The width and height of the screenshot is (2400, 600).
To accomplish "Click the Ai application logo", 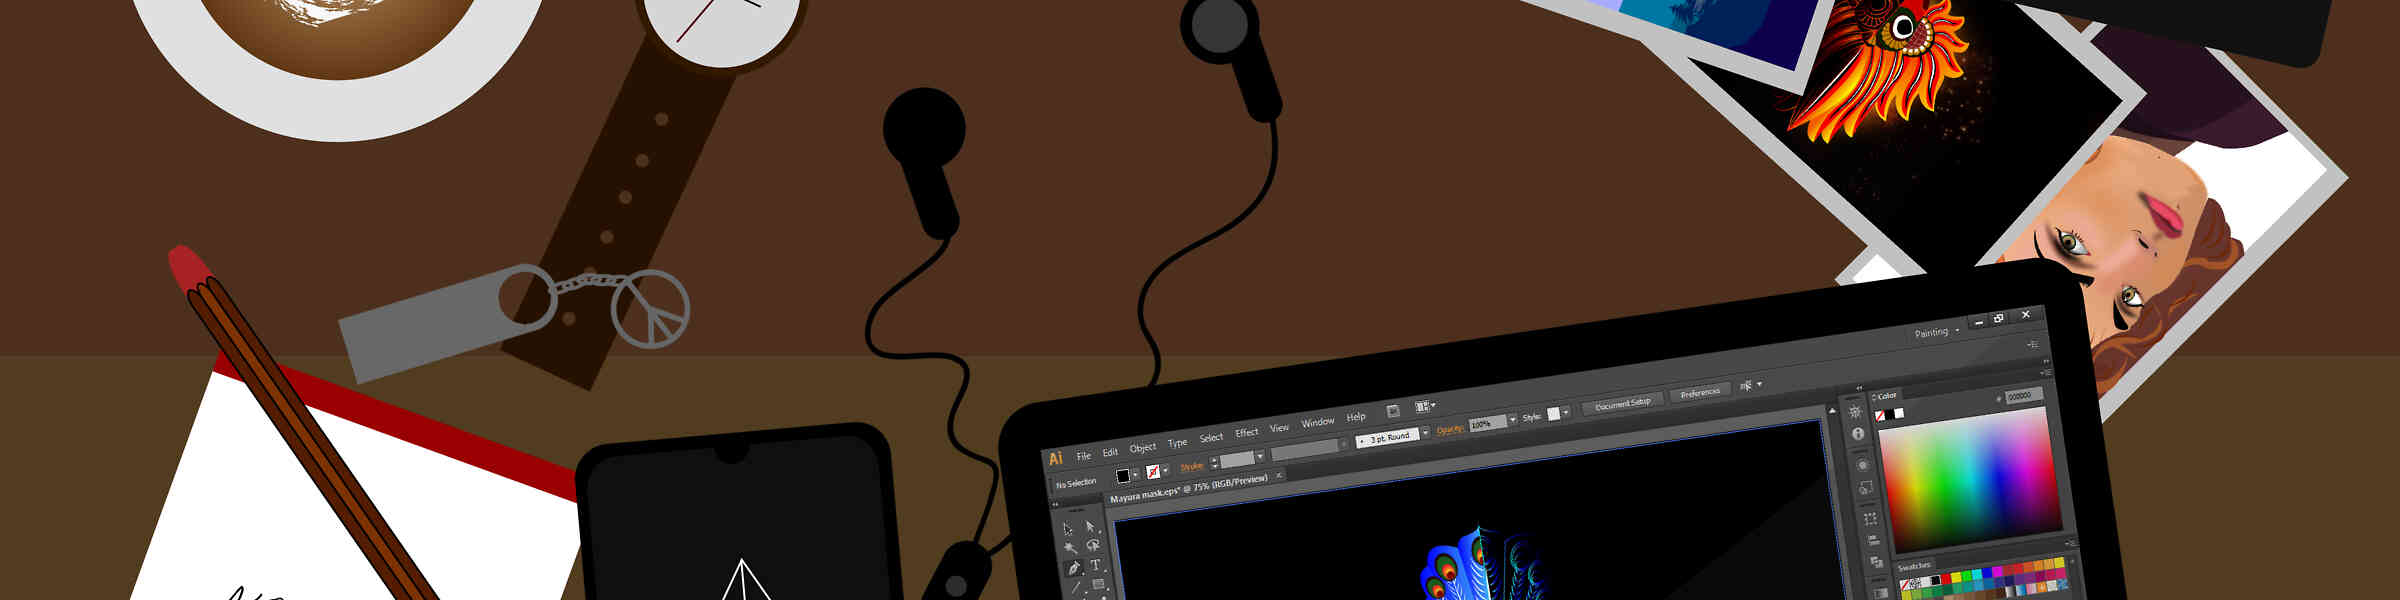I will (1056, 458).
